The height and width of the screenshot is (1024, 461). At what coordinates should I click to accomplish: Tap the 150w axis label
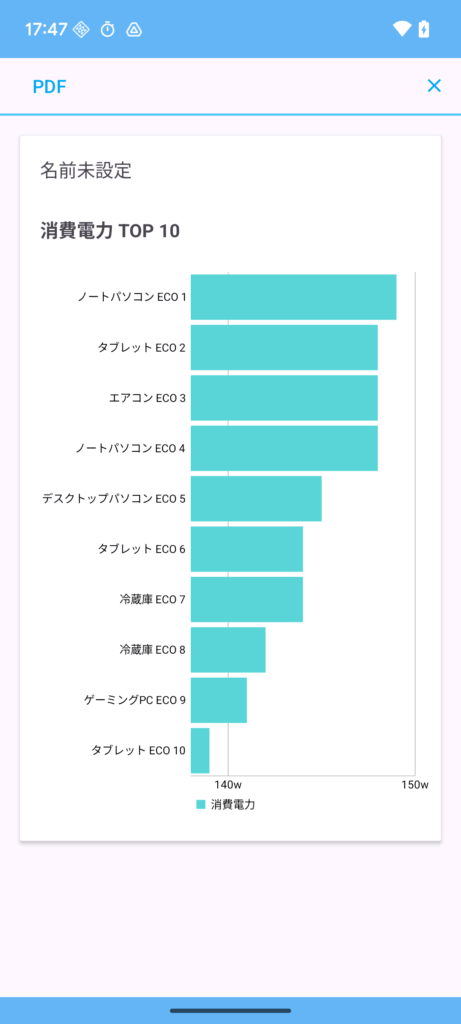[415, 785]
